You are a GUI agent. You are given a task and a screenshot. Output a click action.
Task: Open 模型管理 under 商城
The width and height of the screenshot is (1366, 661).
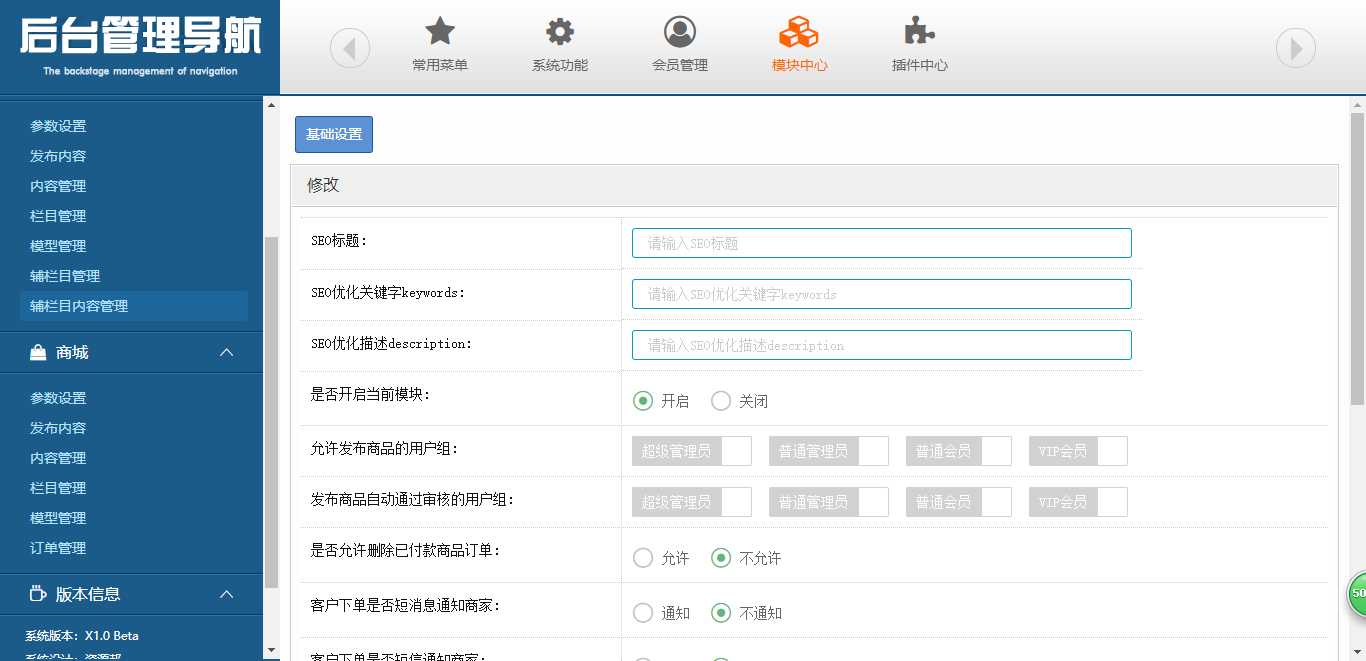pyautogui.click(x=58, y=518)
